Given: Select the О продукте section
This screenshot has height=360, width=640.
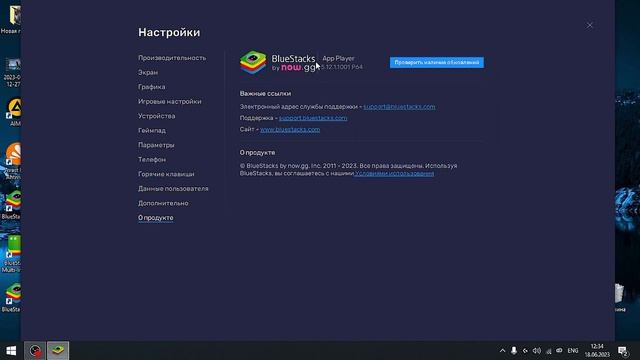Looking at the screenshot, I should 156,218.
